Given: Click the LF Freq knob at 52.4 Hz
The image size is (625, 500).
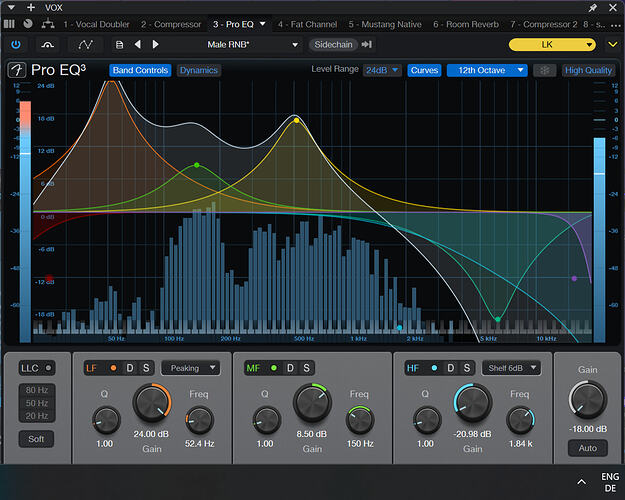Looking at the screenshot, I should click(200, 420).
